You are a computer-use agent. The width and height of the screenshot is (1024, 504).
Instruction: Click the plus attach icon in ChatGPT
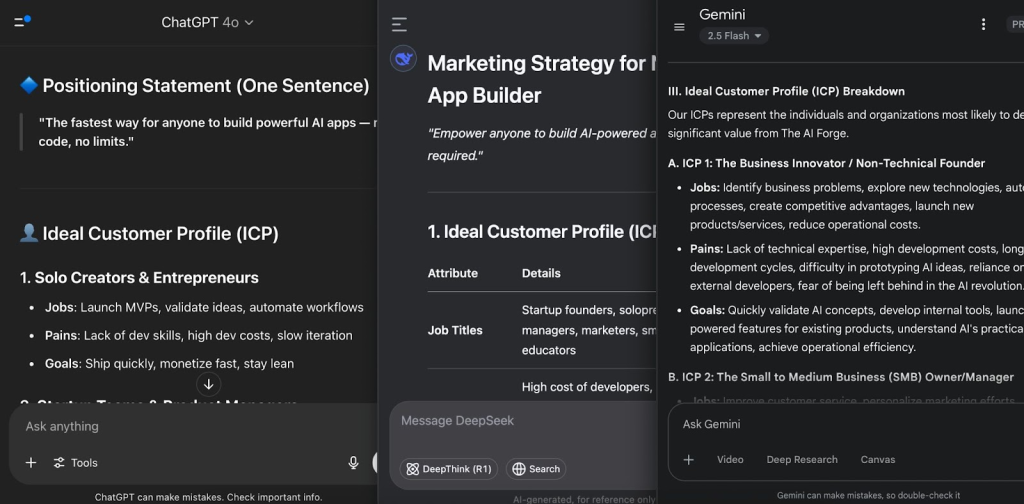[x=31, y=463]
